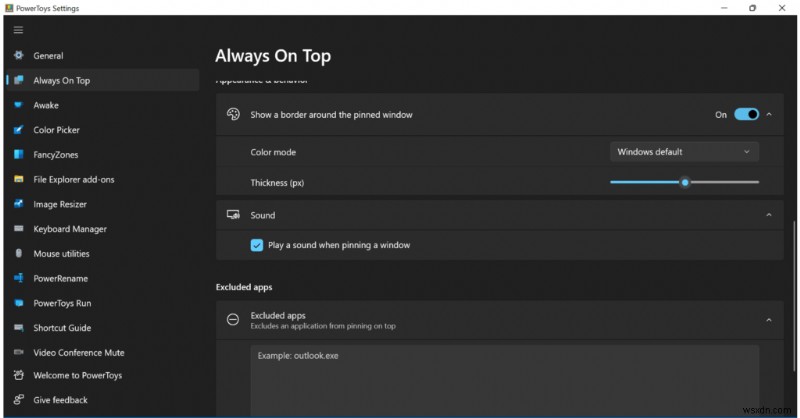Click the Awake cup icon
Screen dimensions: 800x418
19,105
